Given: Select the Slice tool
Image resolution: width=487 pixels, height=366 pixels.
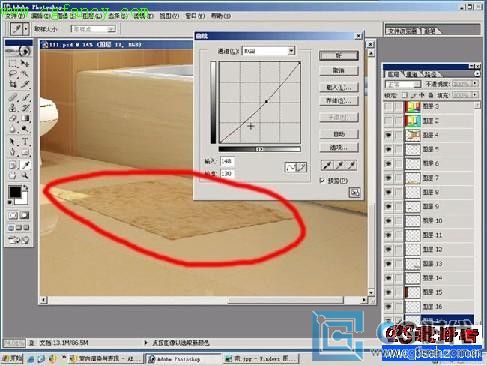Looking at the screenshot, I should [25, 84].
